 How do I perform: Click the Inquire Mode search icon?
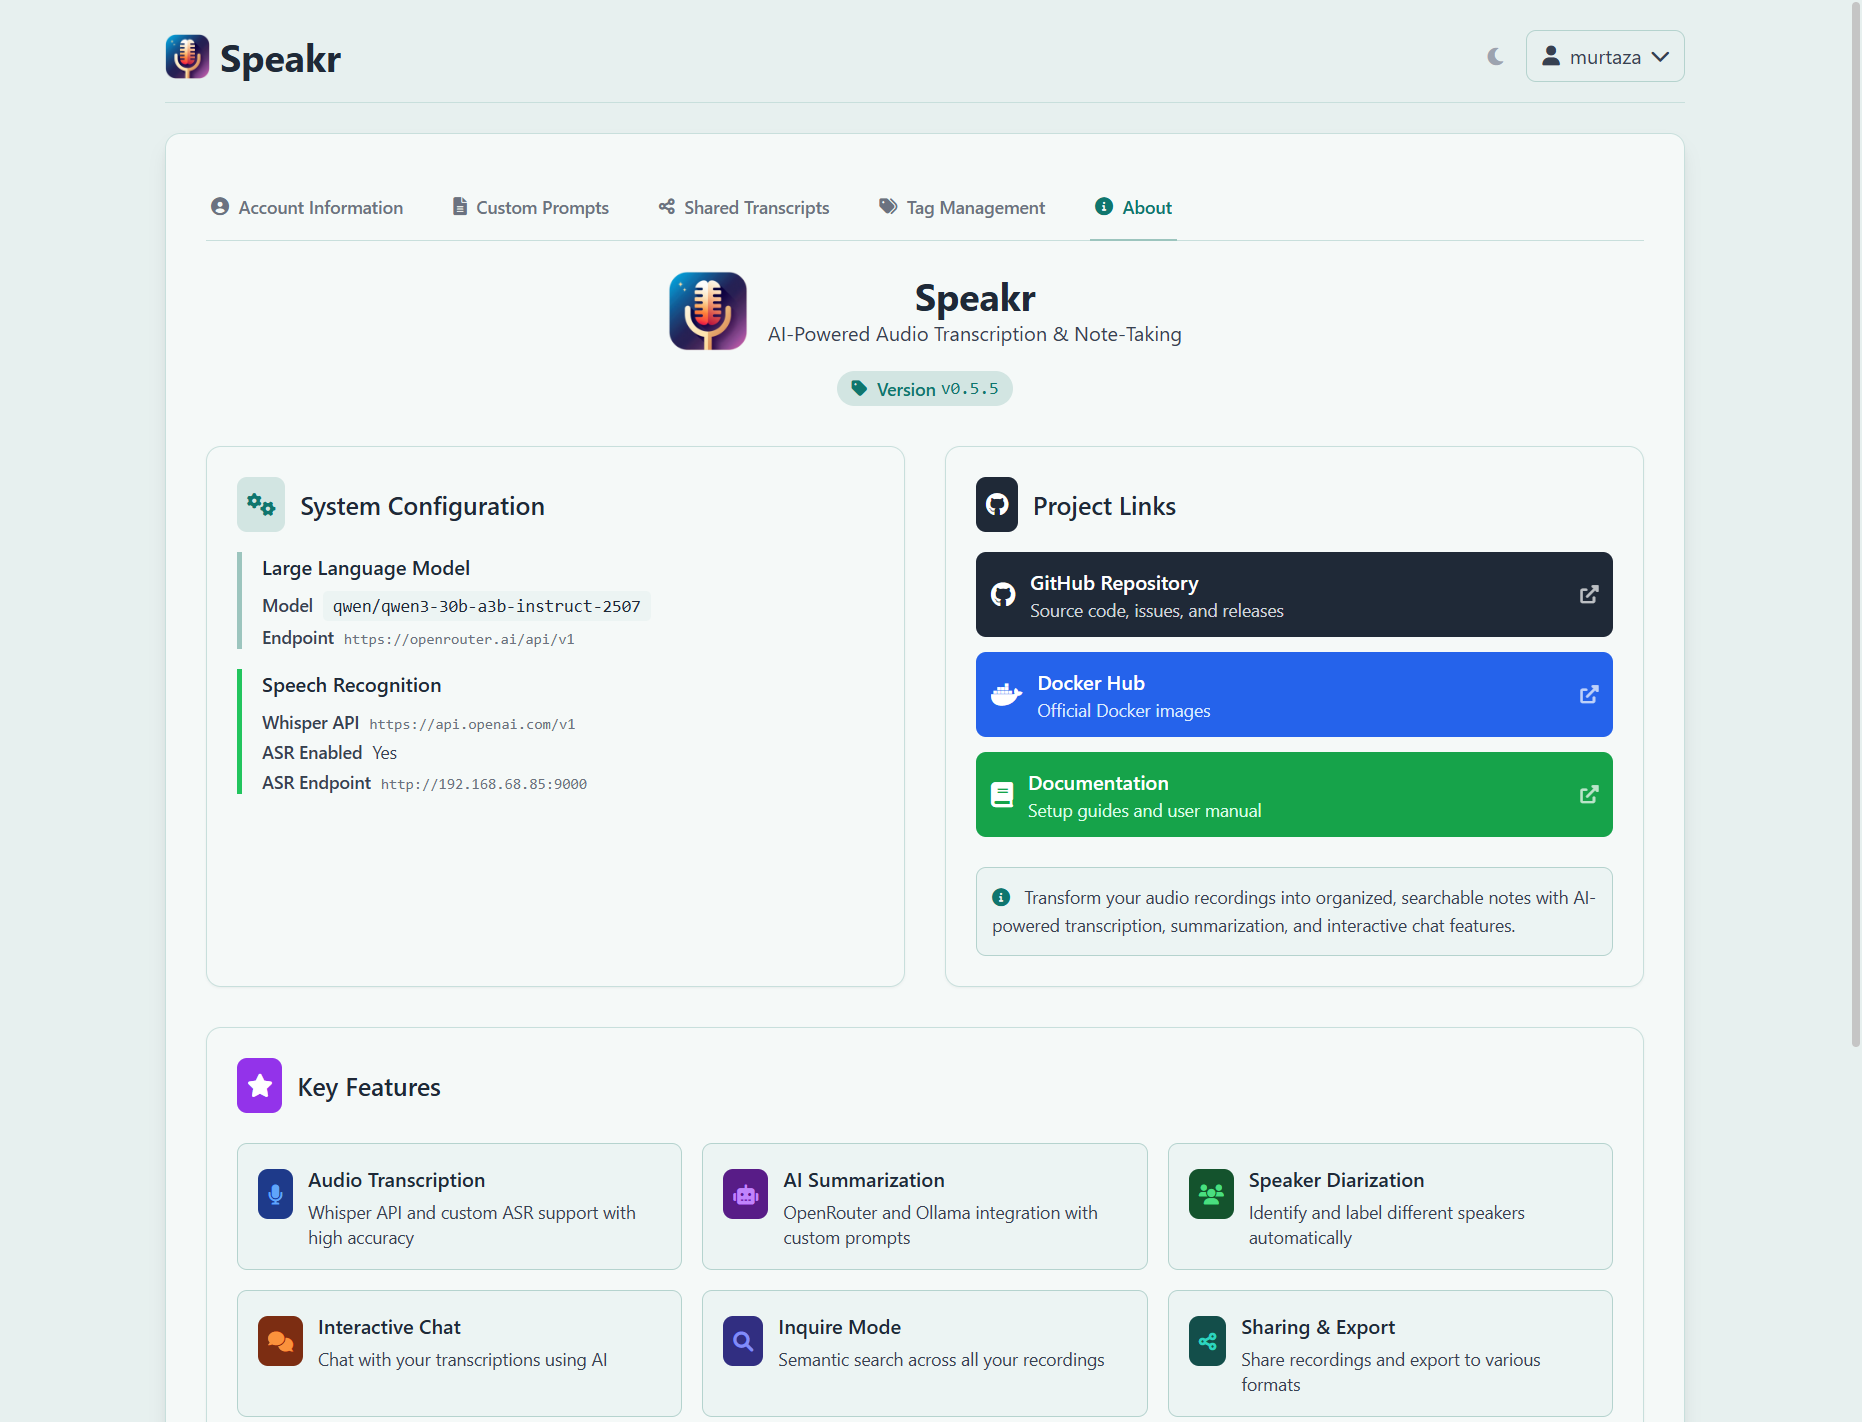(743, 1341)
